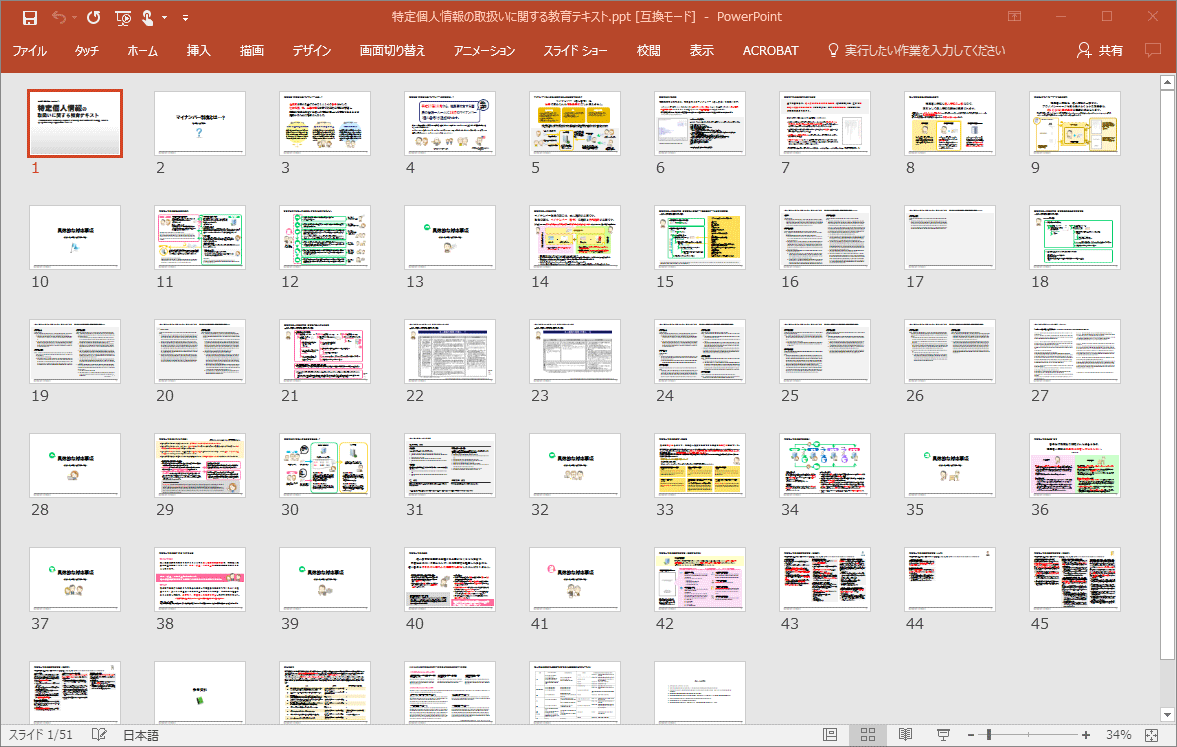The image size is (1177, 747).
Task: Toggle Touch/Mouse mode hand icon
Action: click(148, 17)
